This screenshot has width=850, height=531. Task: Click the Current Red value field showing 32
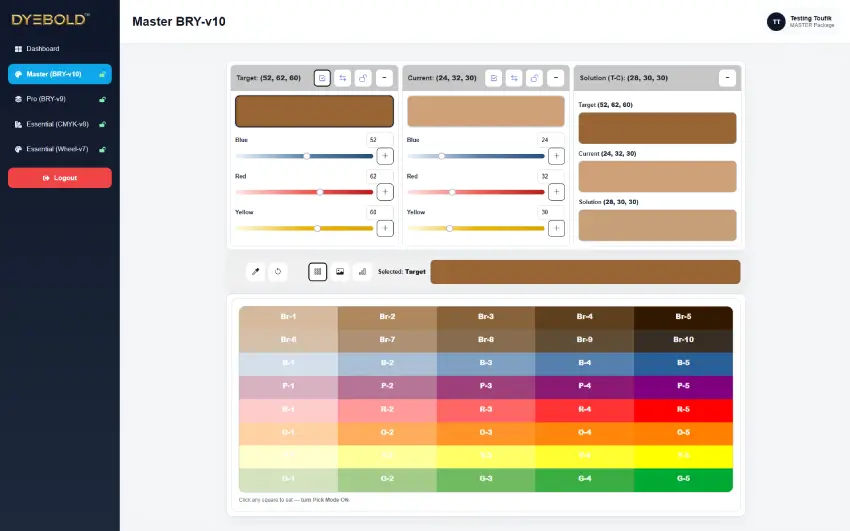click(551, 176)
